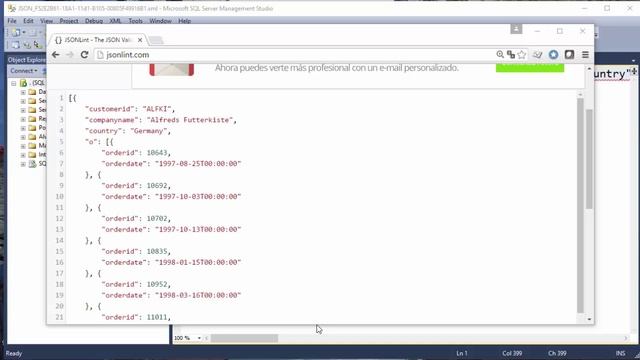
Task: Click the second icon in SSMS second toolbar row
Action: [x=27, y=45]
